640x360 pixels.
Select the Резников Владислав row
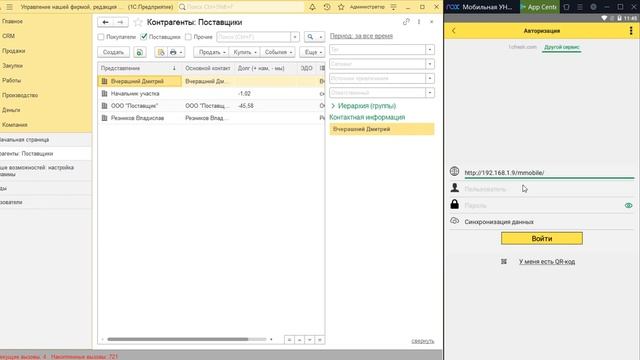[211, 118]
